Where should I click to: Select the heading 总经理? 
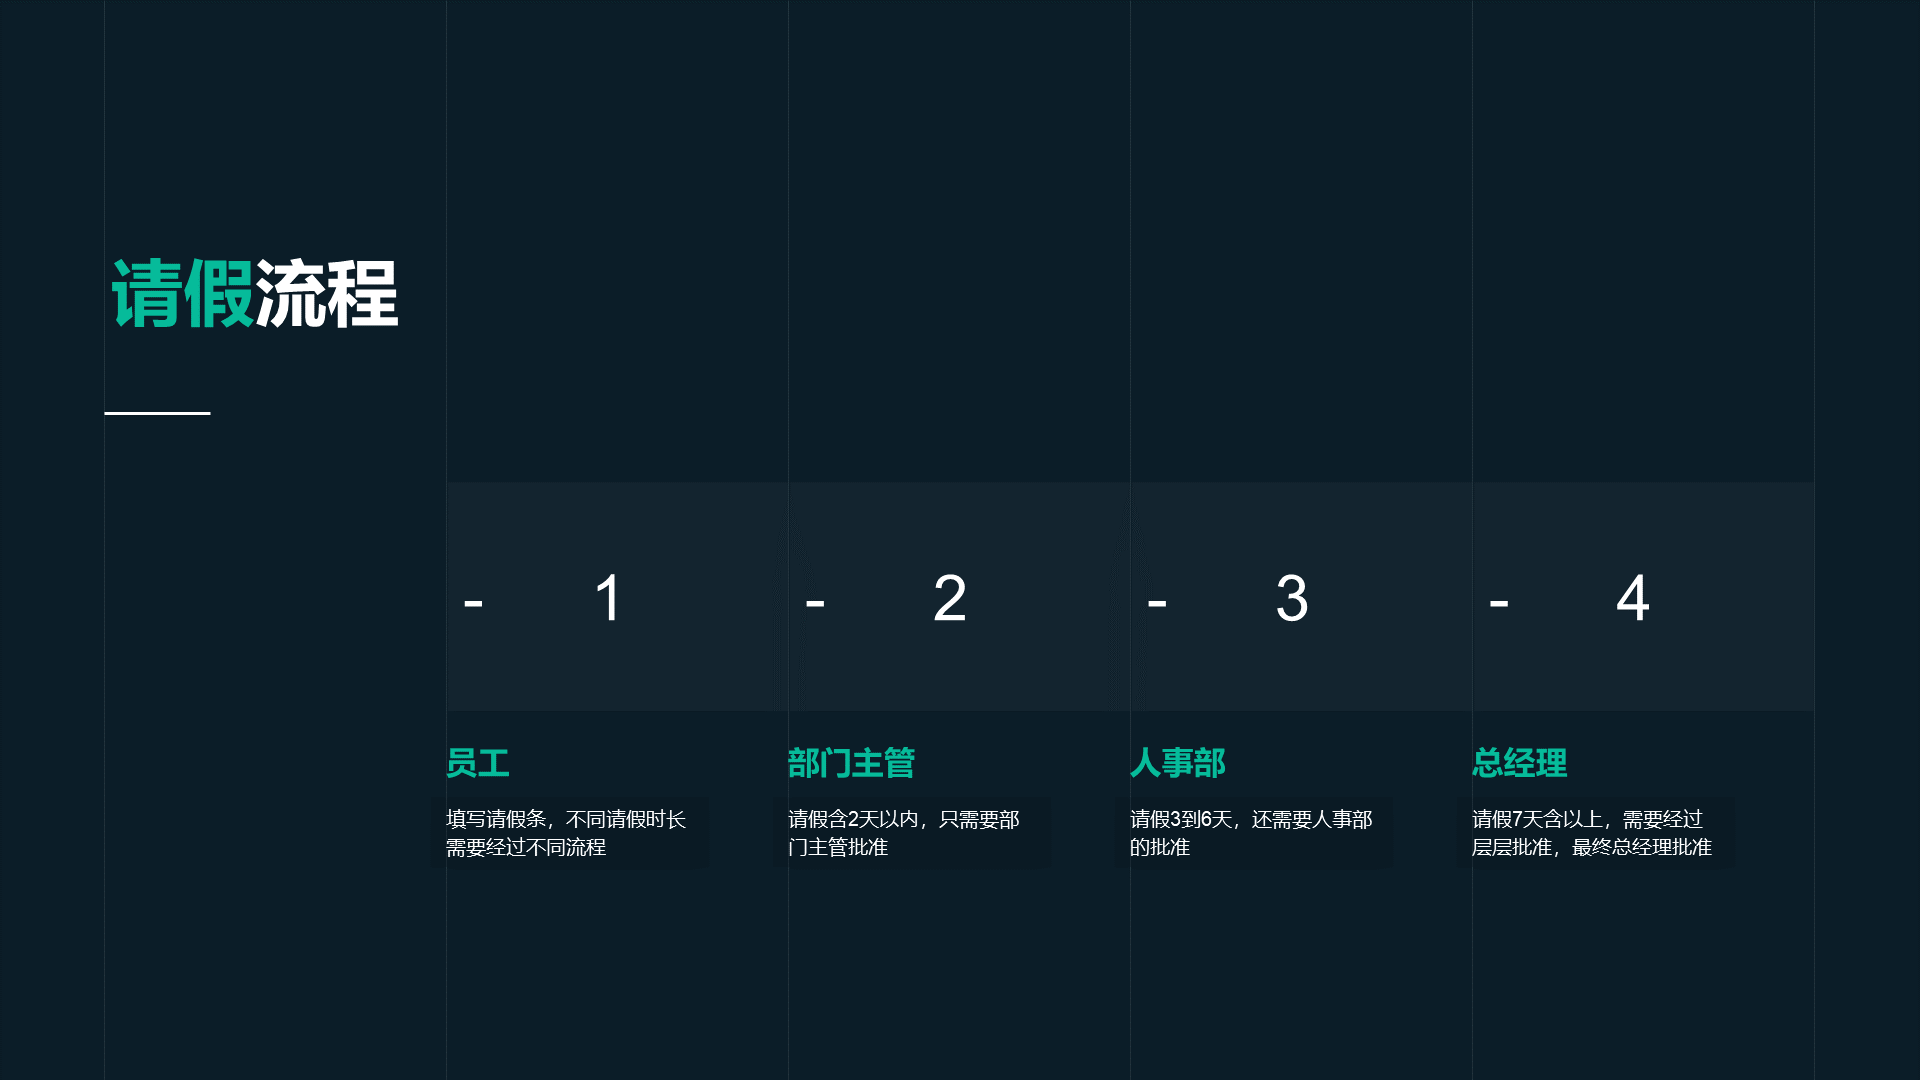(1520, 763)
